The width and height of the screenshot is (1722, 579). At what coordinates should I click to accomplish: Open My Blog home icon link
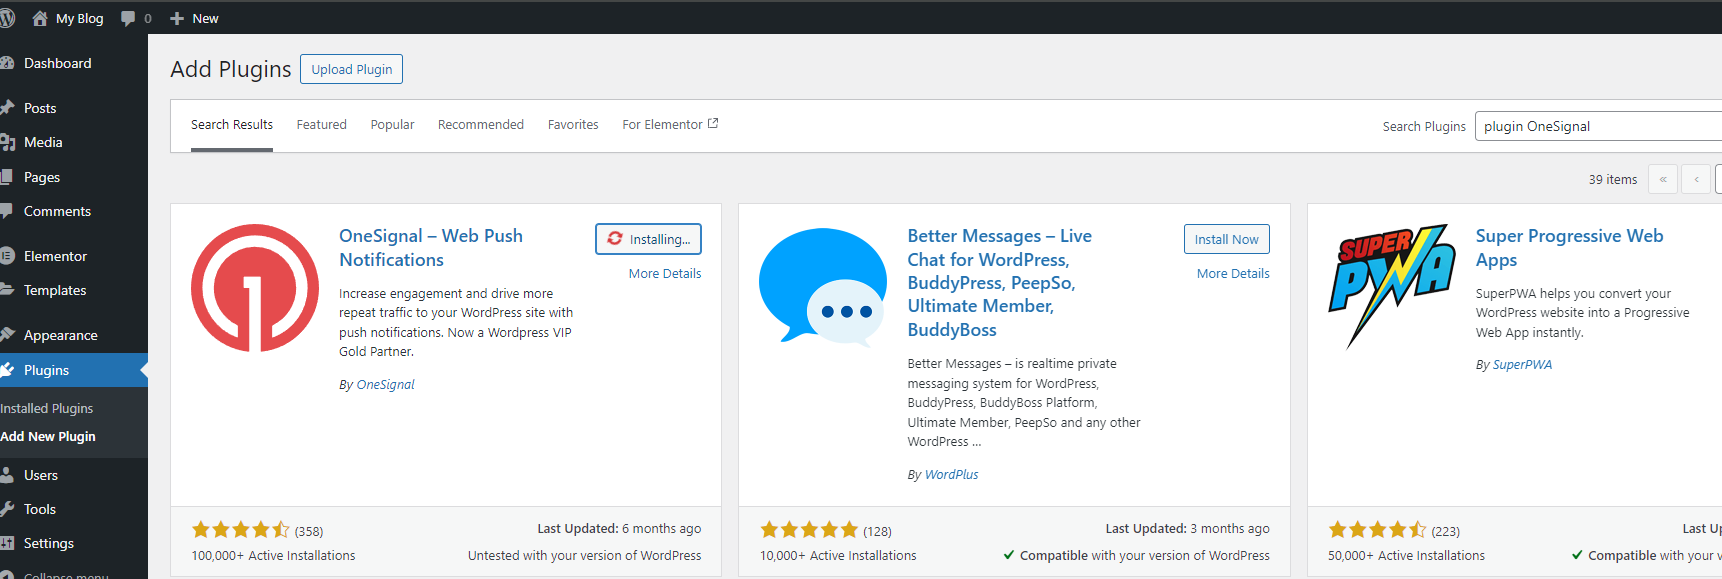pos(40,18)
